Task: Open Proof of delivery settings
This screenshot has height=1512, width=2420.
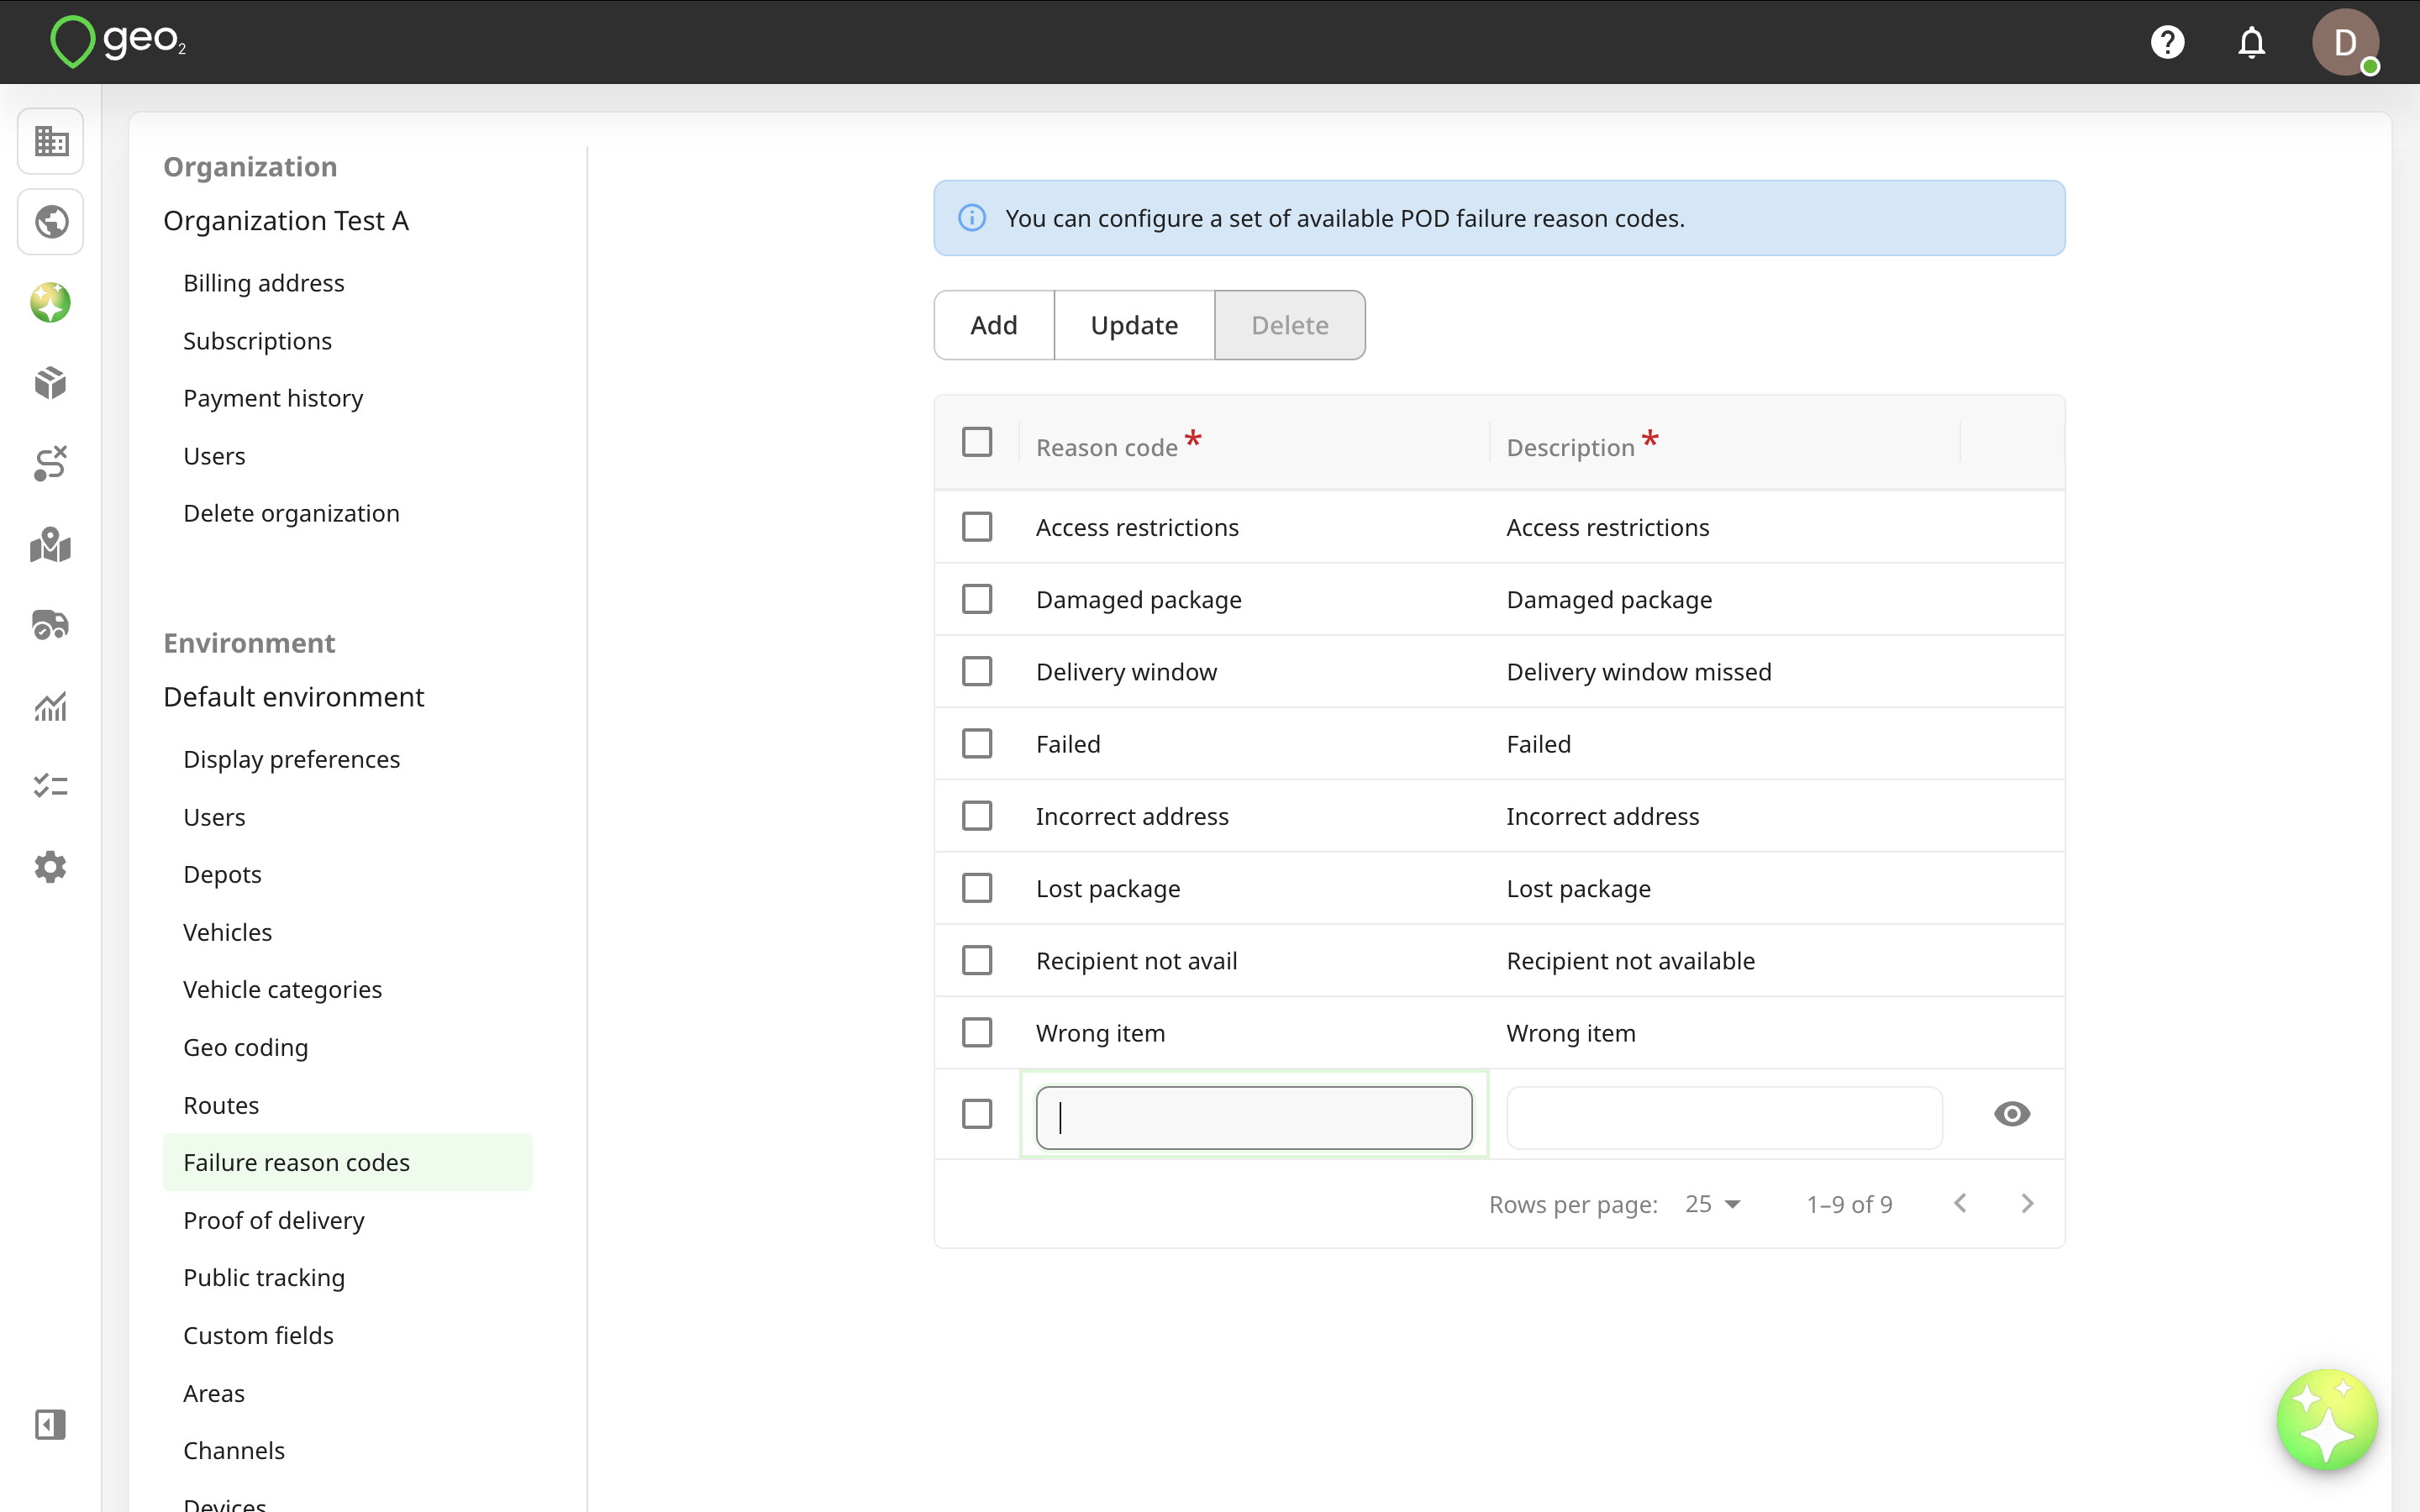Action: coord(274,1220)
